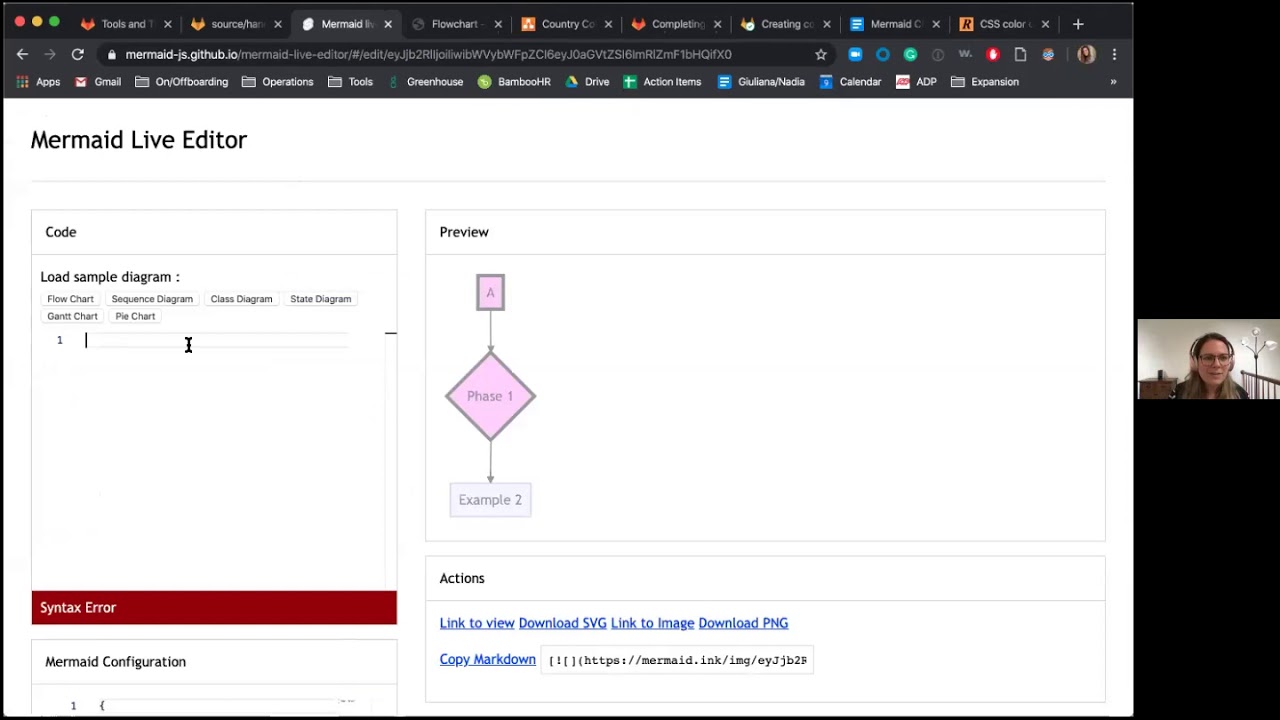Reload the page with the refresh icon

(x=77, y=54)
